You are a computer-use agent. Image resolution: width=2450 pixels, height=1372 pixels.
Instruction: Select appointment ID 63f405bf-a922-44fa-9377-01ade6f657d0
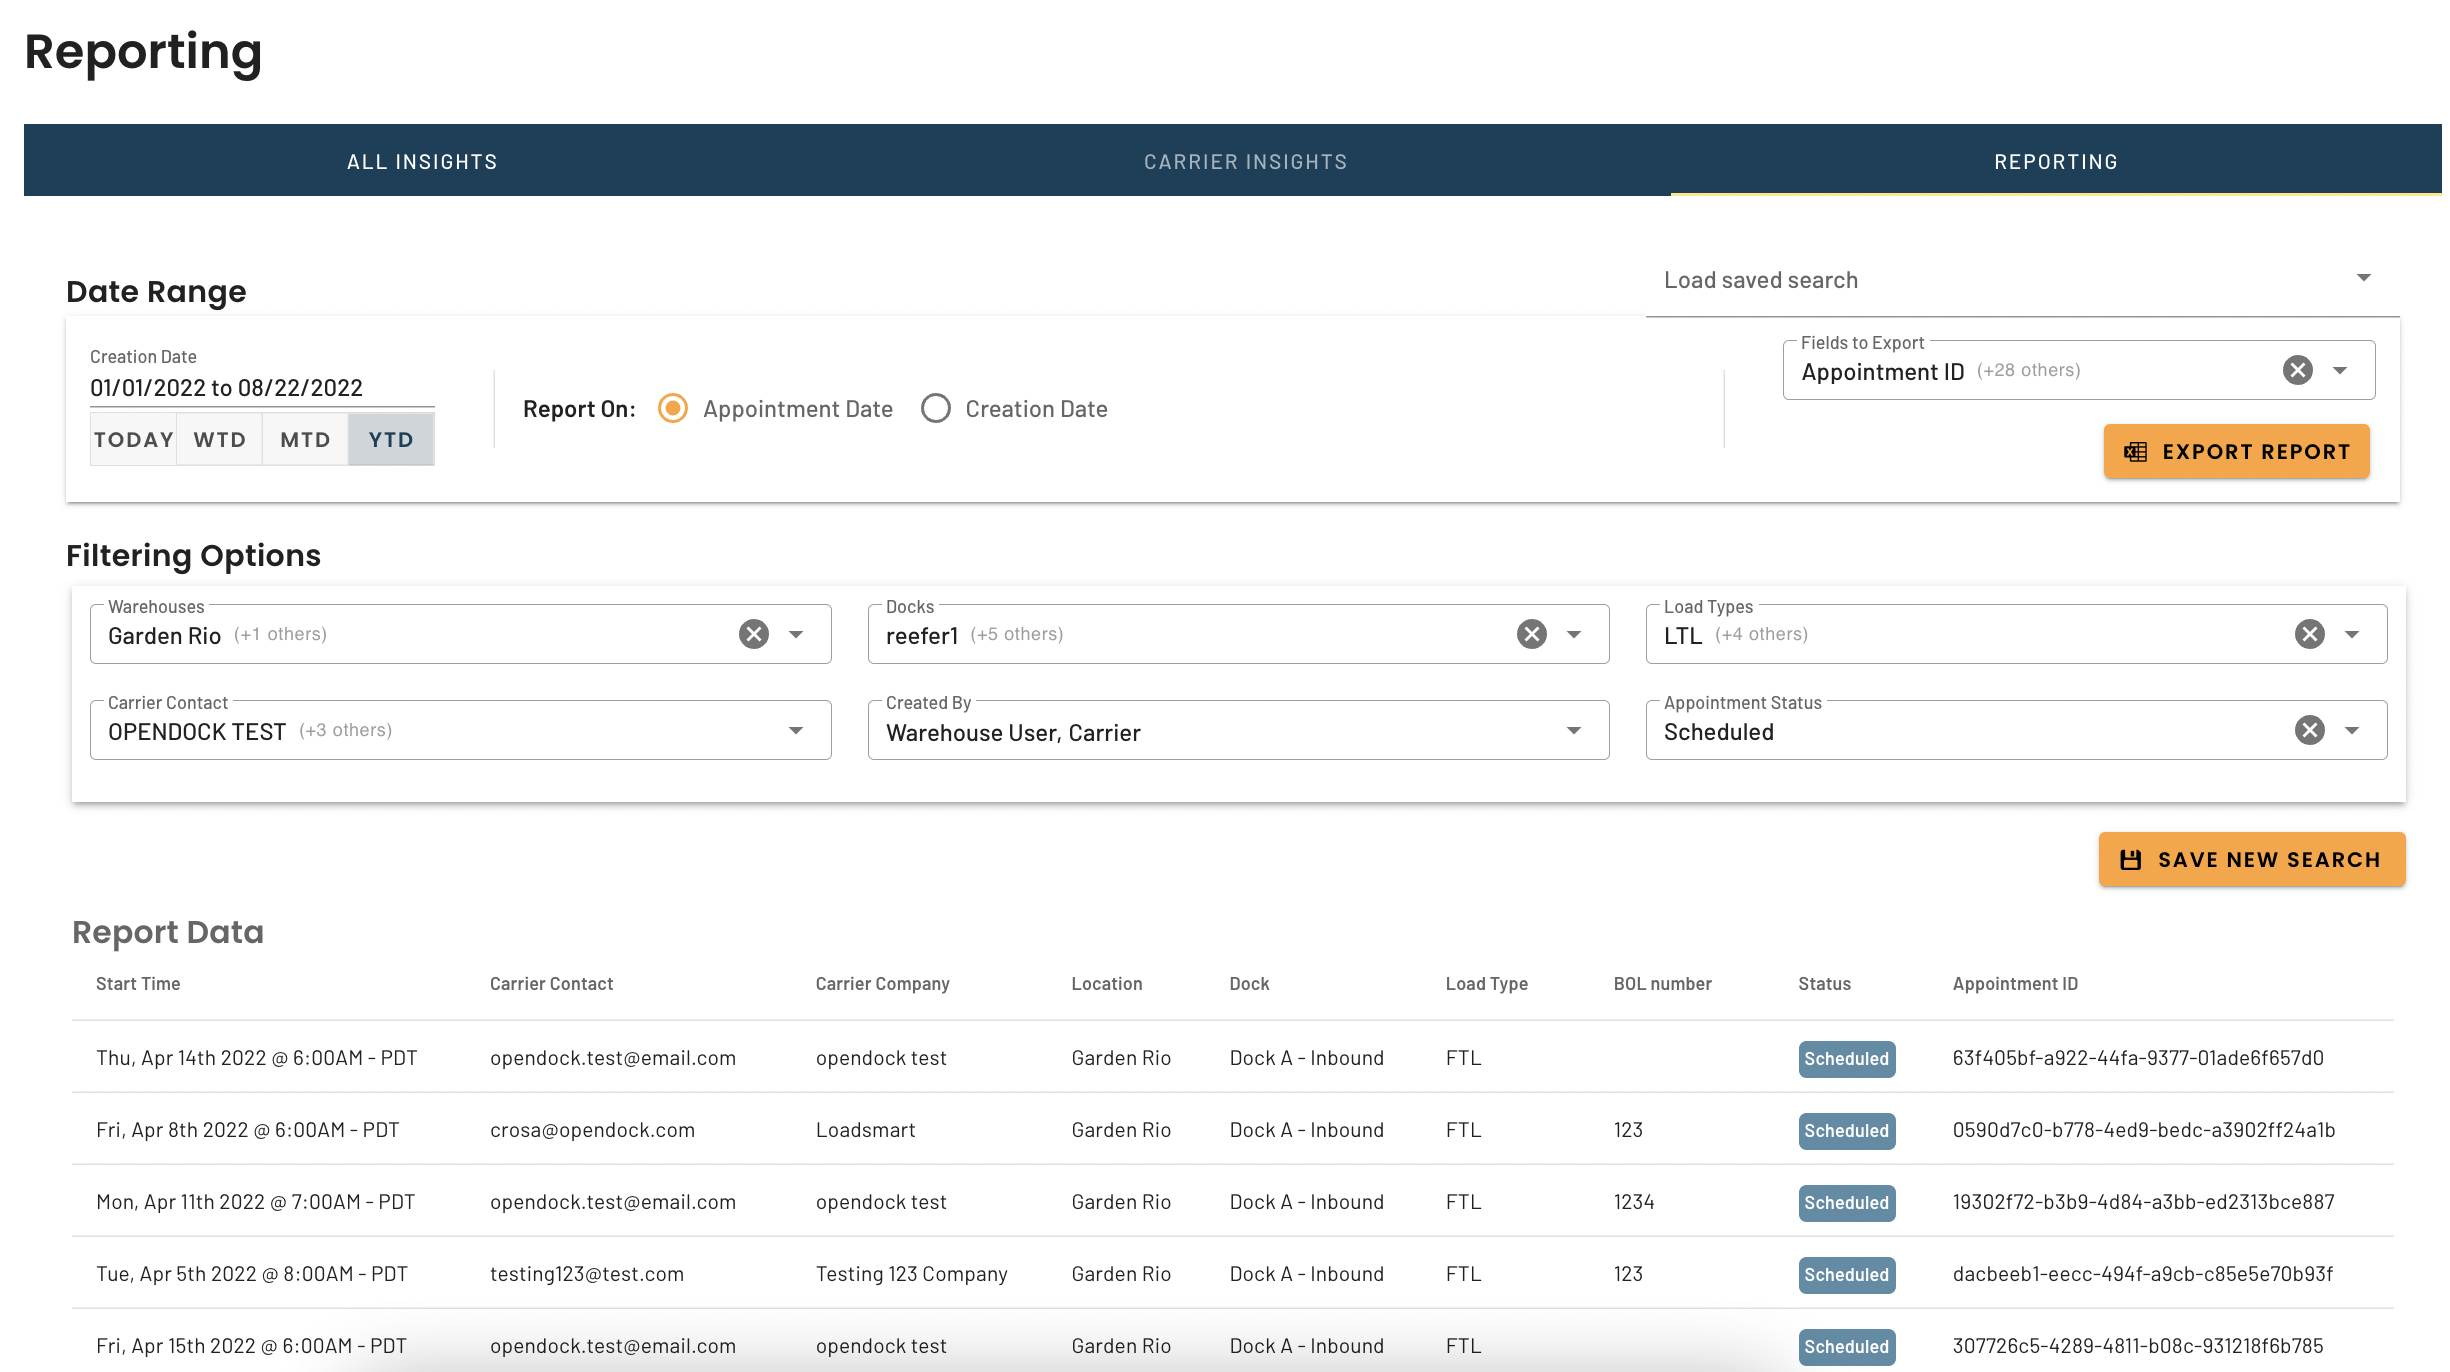tap(2138, 1058)
